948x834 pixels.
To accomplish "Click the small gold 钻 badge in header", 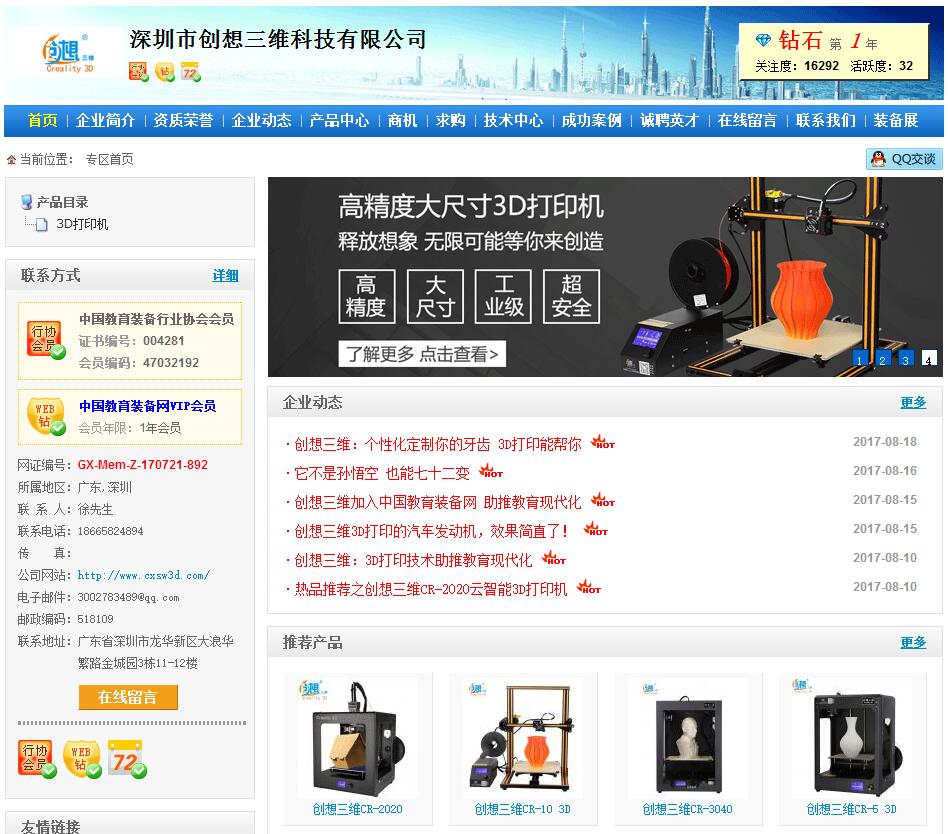I will pyautogui.click(x=164, y=71).
